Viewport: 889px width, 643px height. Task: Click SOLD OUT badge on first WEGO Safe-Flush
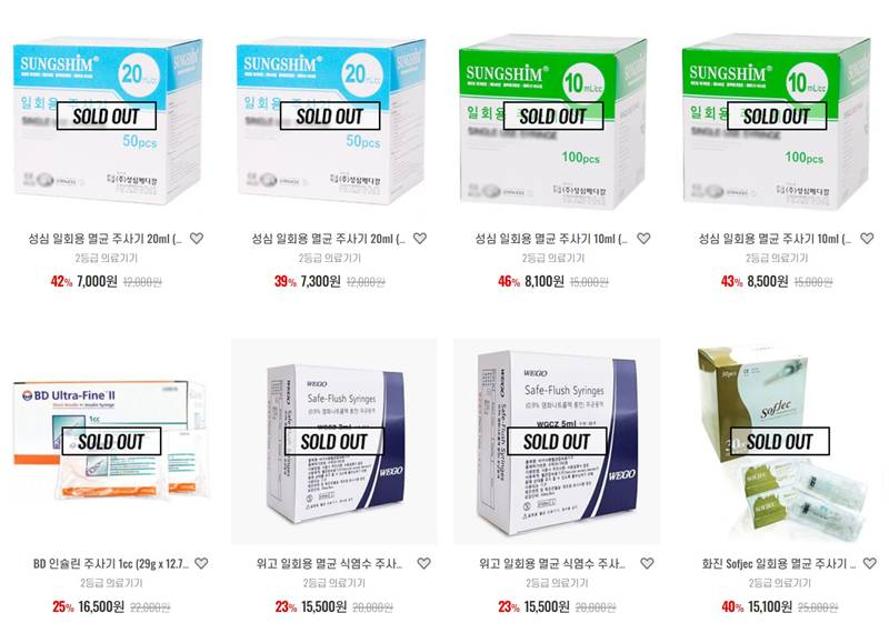click(x=334, y=442)
